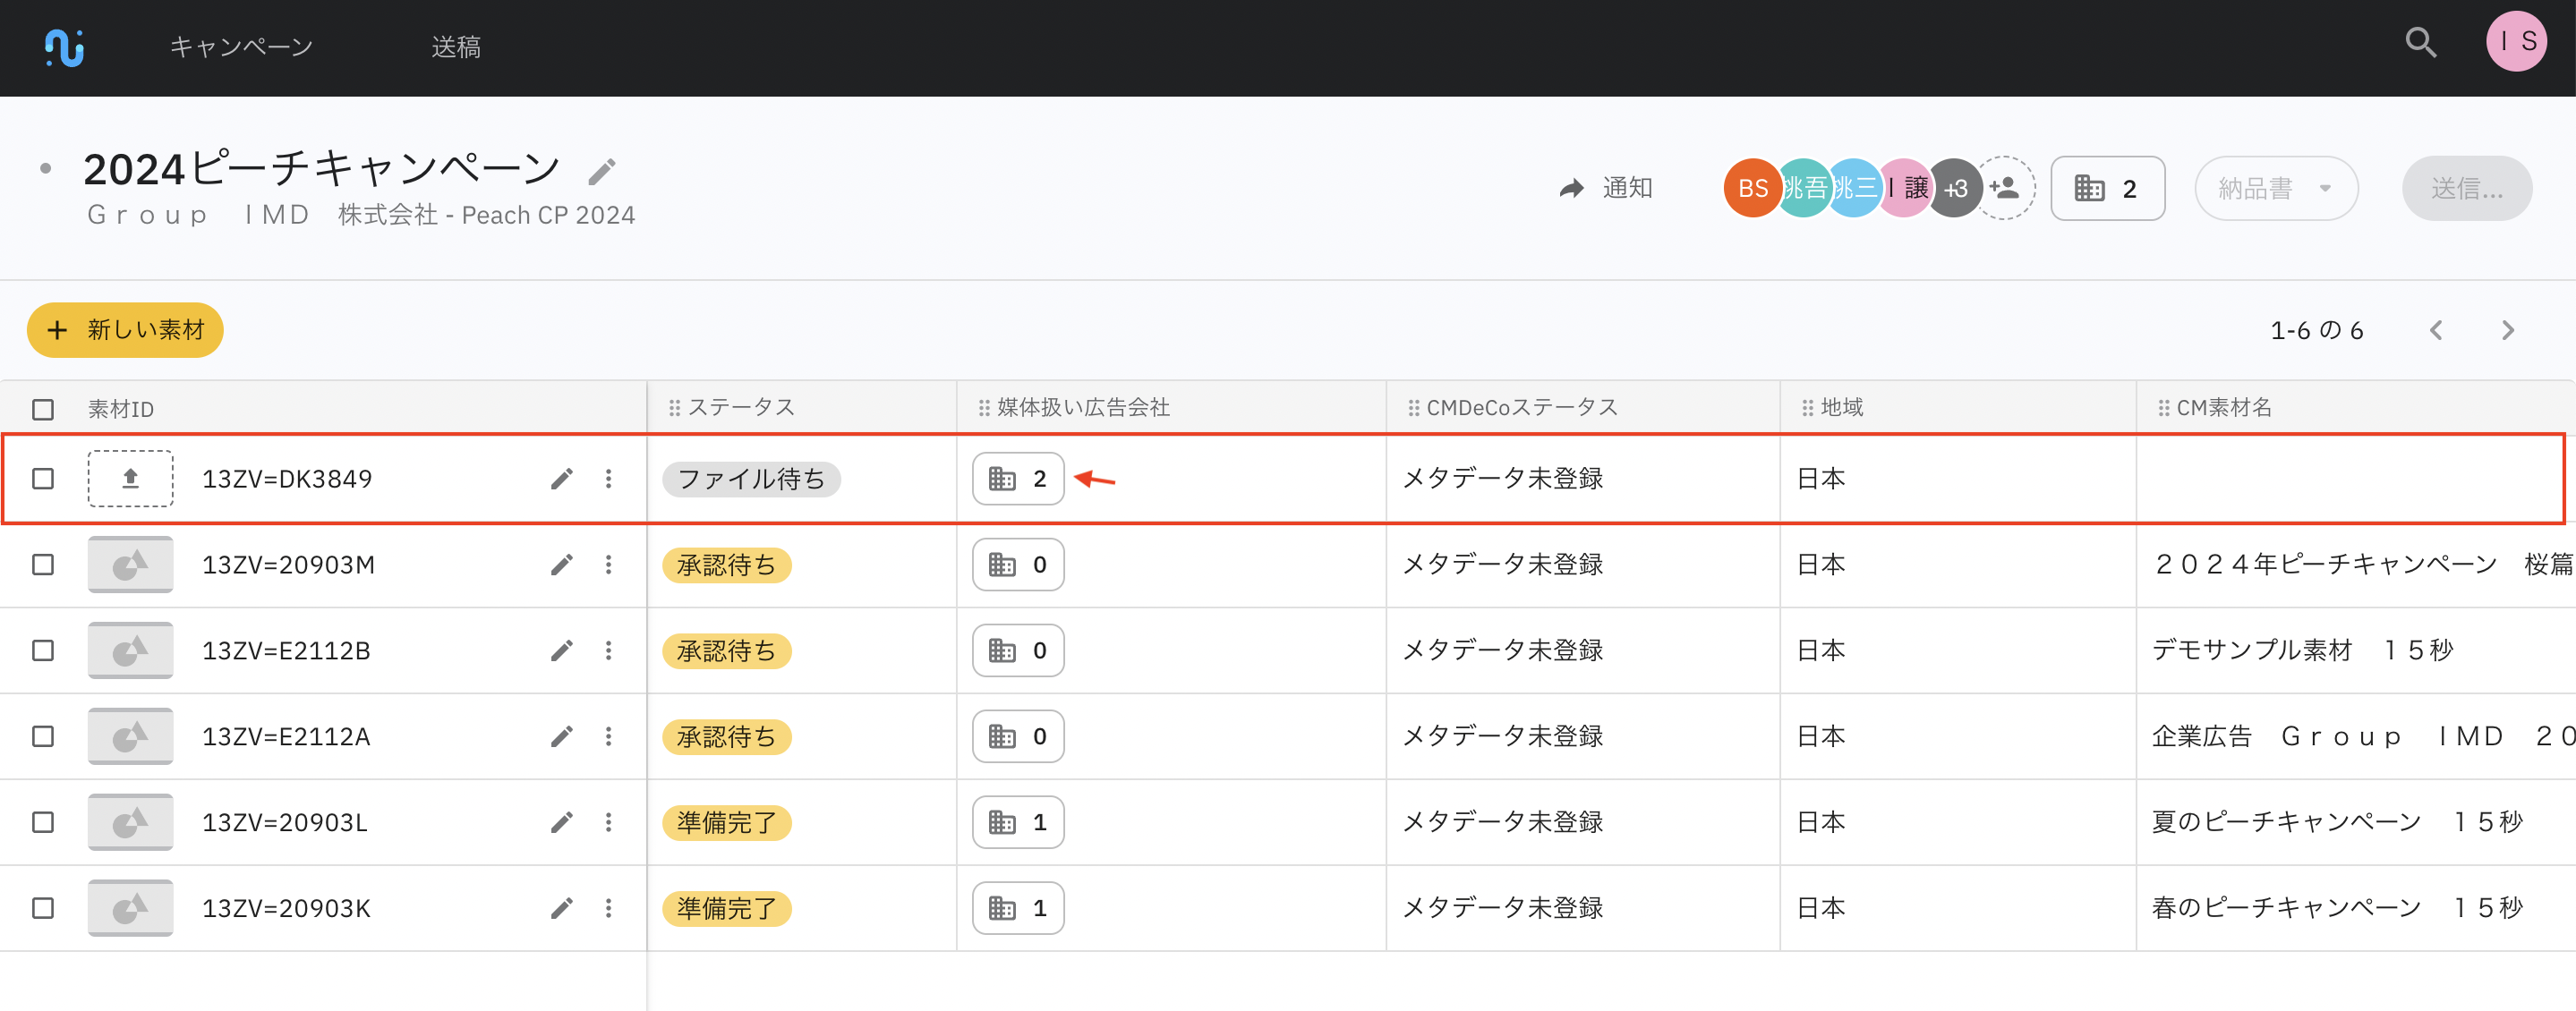Open three-dot menu for 13ZV=E2112B
Image resolution: width=2576 pixels, height=1011 pixels.
click(x=608, y=651)
